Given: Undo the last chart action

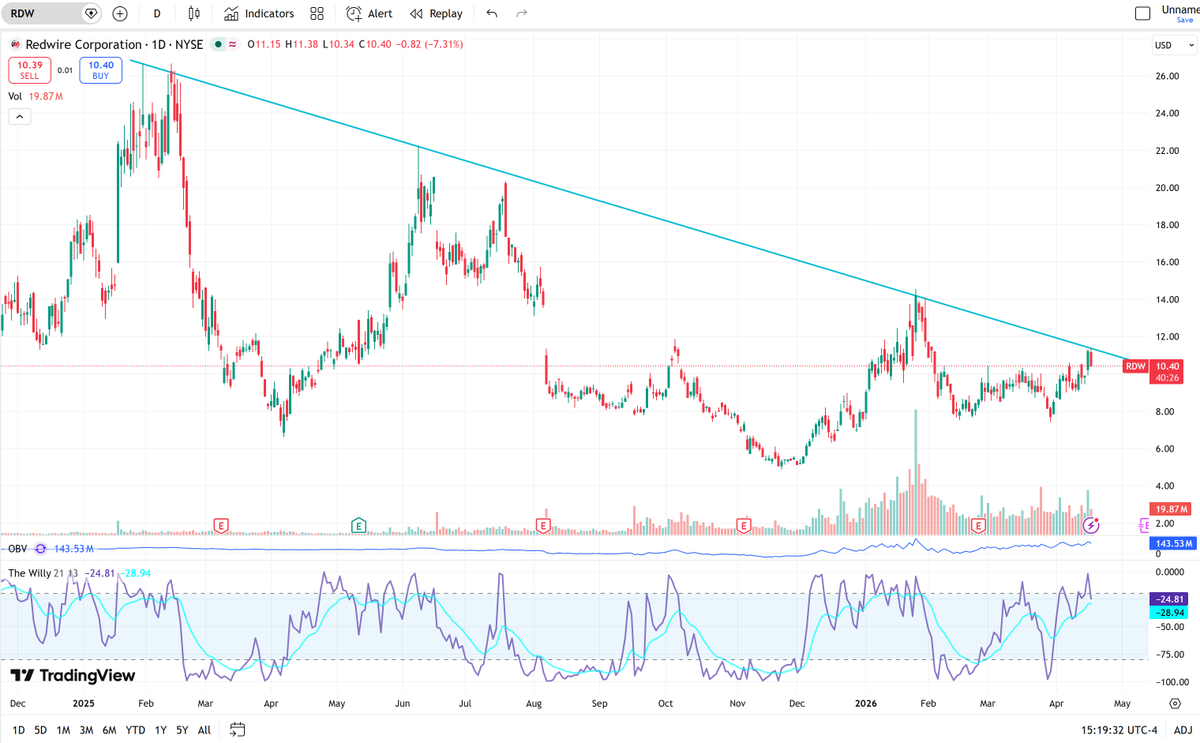Looking at the screenshot, I should click(x=491, y=14).
